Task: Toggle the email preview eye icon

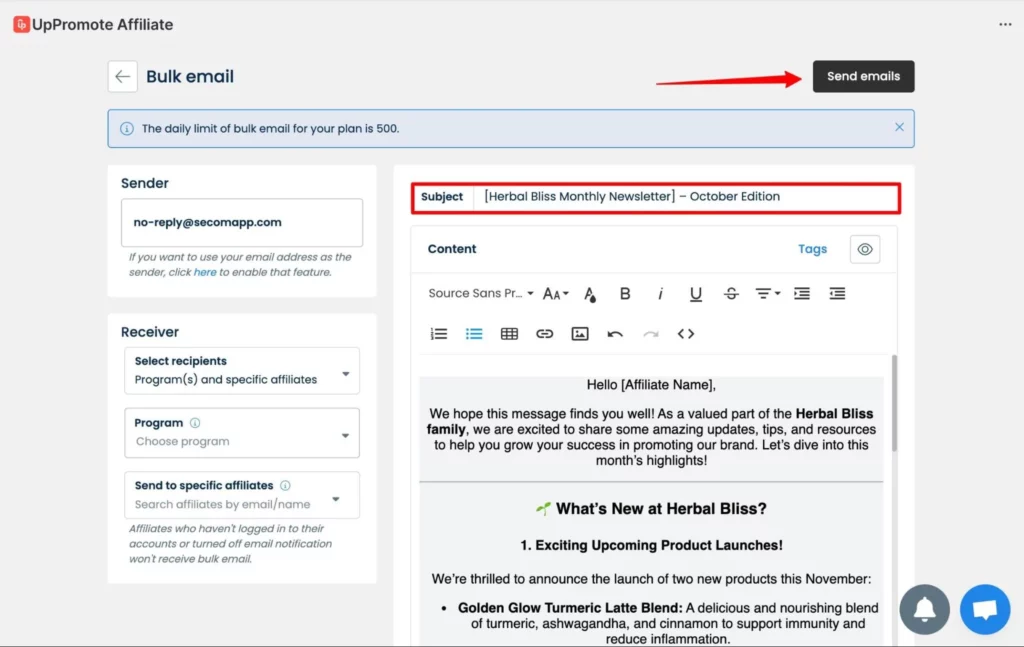Action: click(865, 249)
